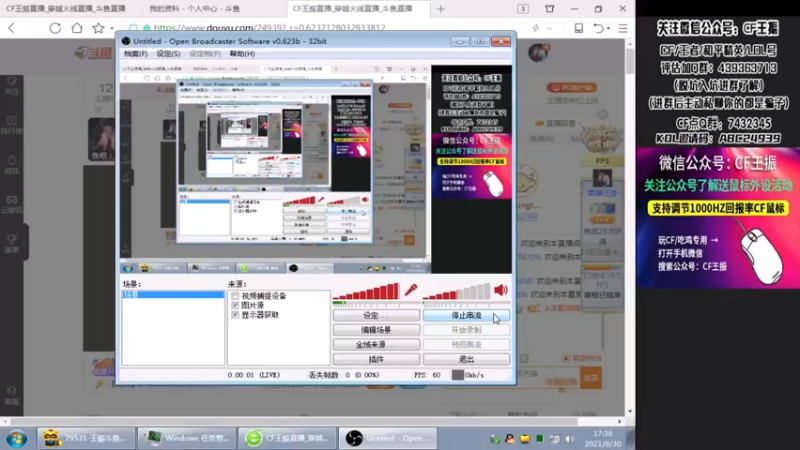Open the 设定(S) settings menu
800x450 pixels.
[168, 54]
